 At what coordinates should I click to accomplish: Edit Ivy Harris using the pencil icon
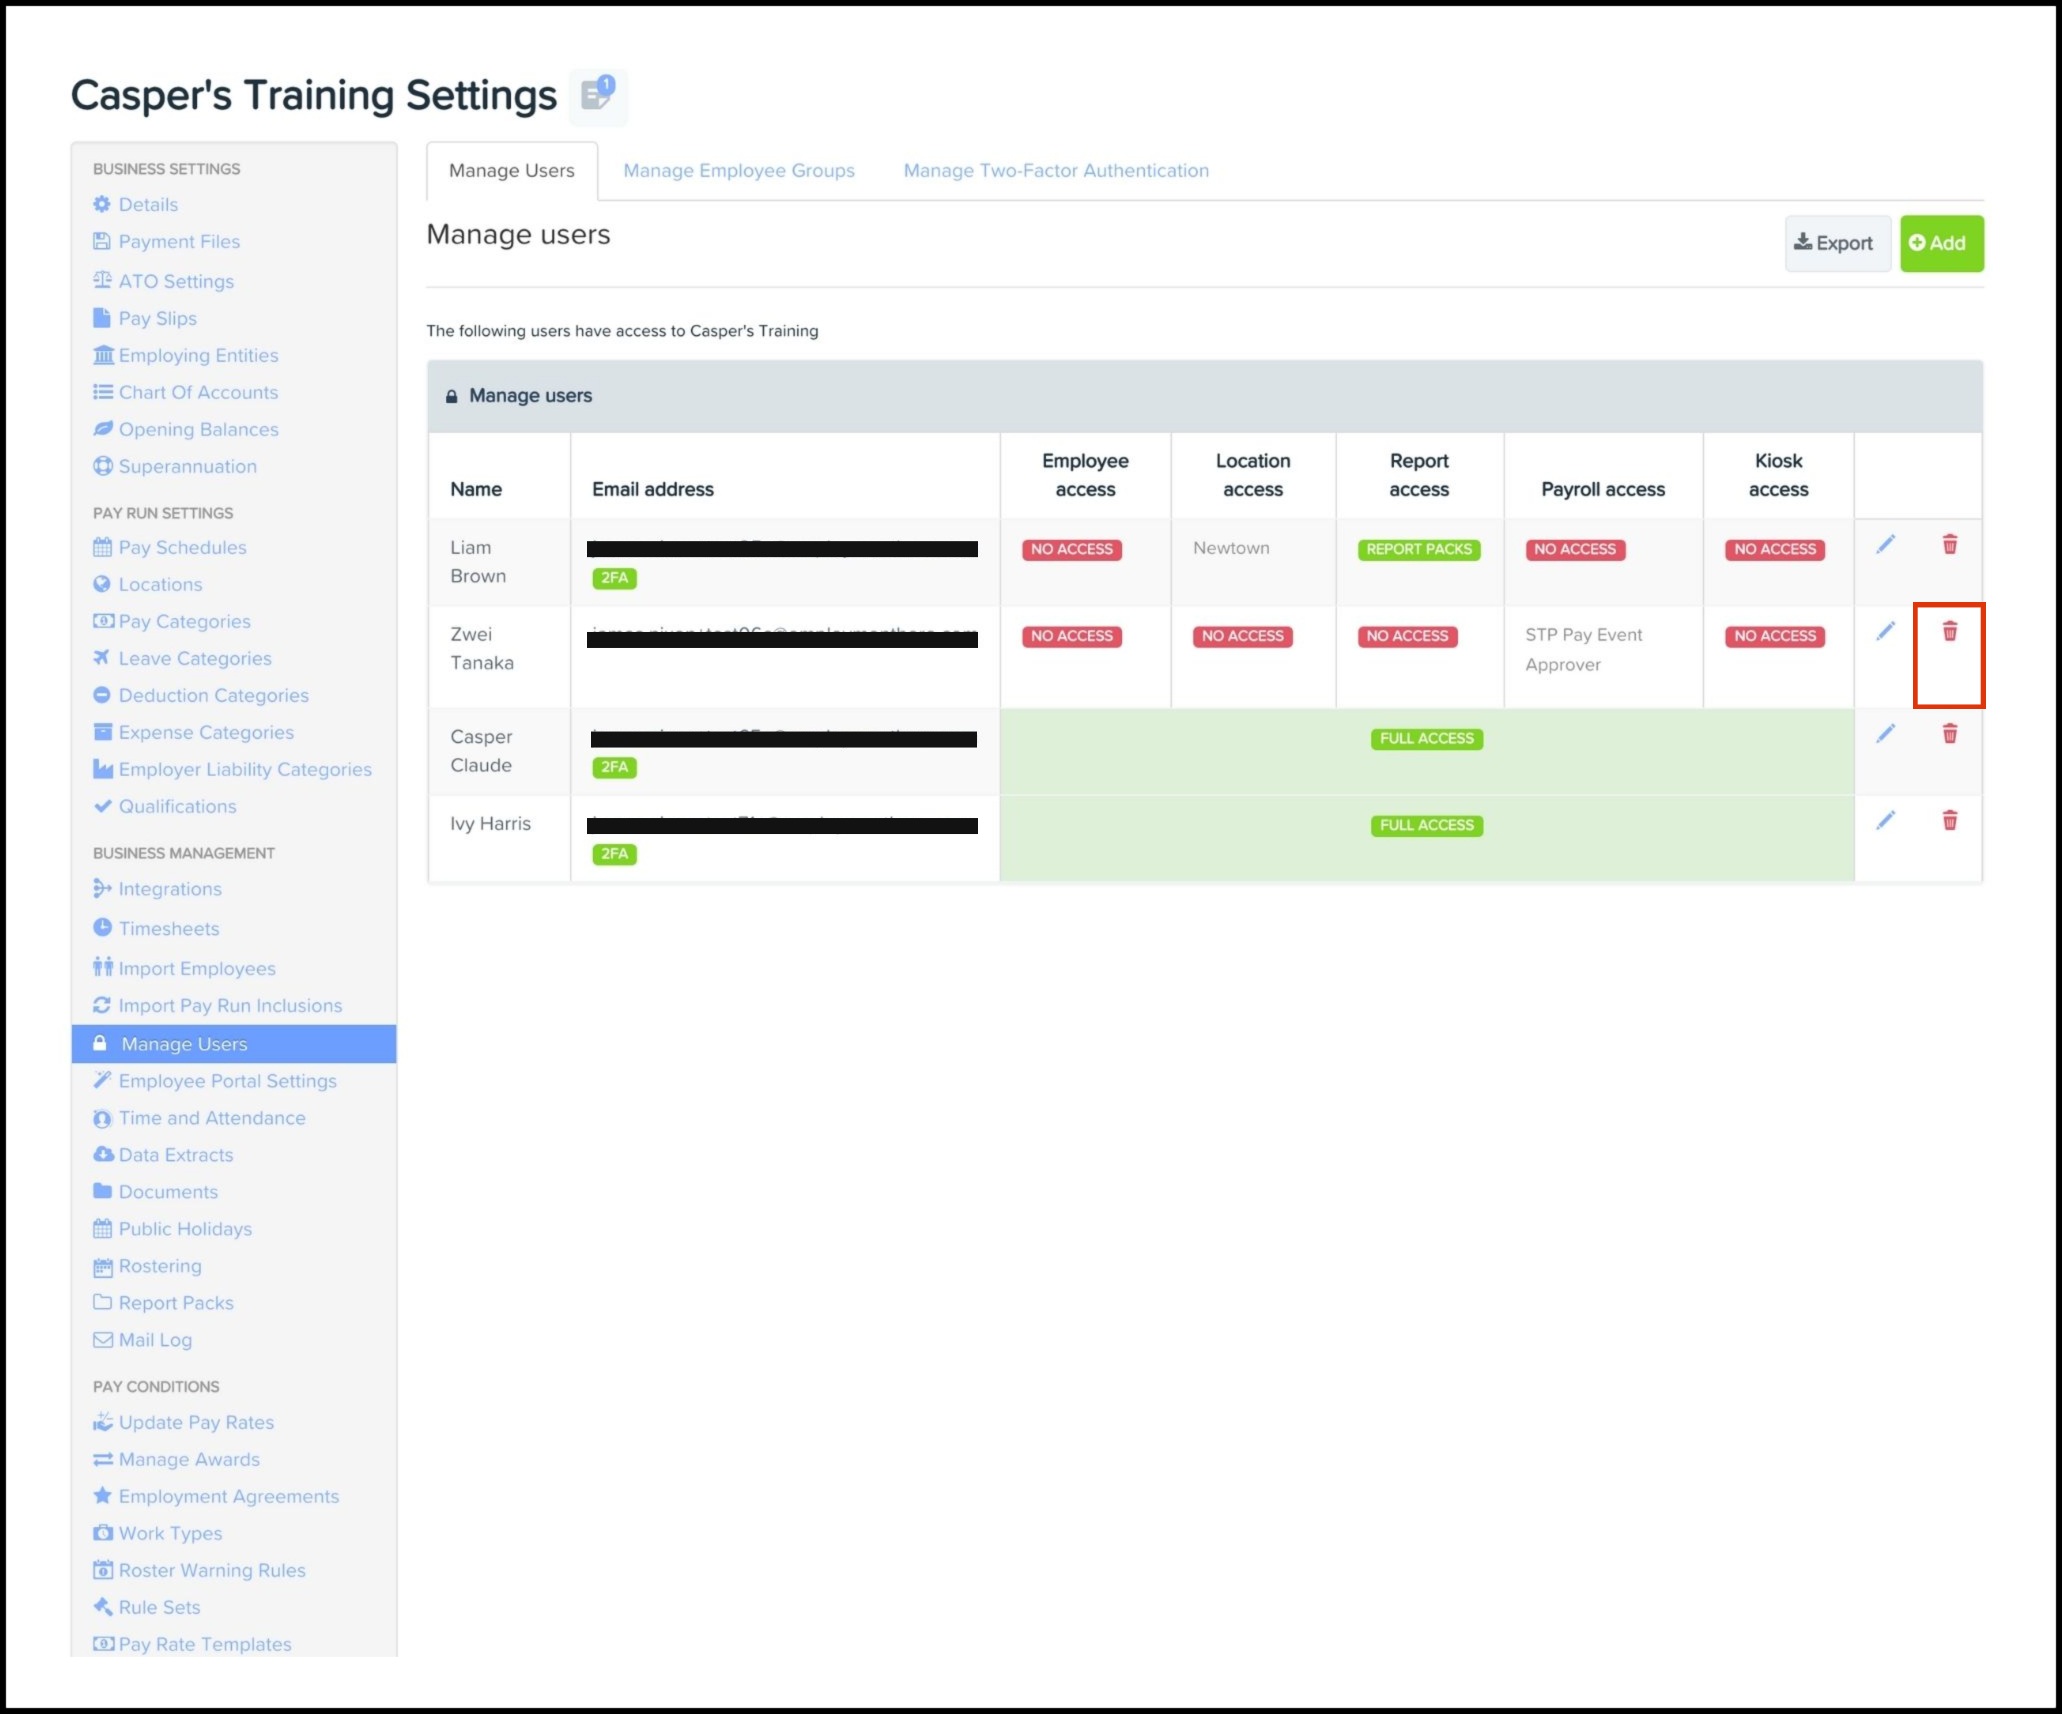click(x=1885, y=821)
